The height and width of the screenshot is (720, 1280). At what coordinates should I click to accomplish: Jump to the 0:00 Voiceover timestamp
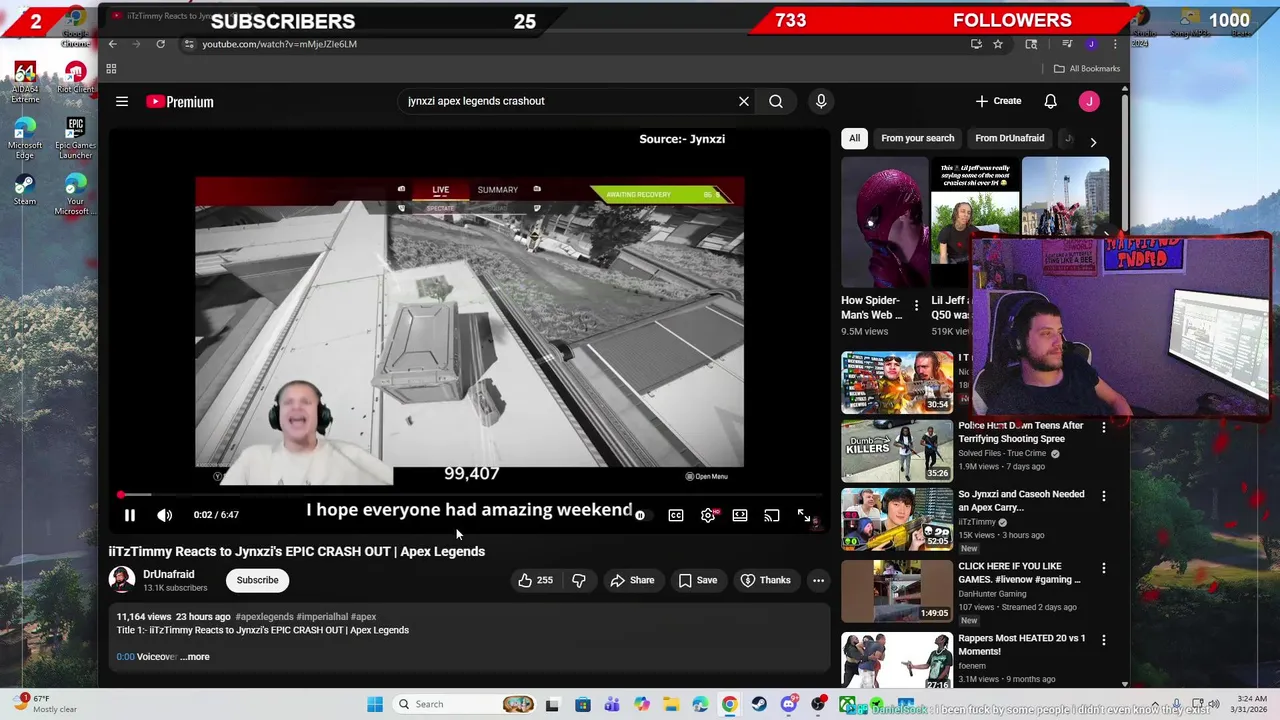click(125, 657)
